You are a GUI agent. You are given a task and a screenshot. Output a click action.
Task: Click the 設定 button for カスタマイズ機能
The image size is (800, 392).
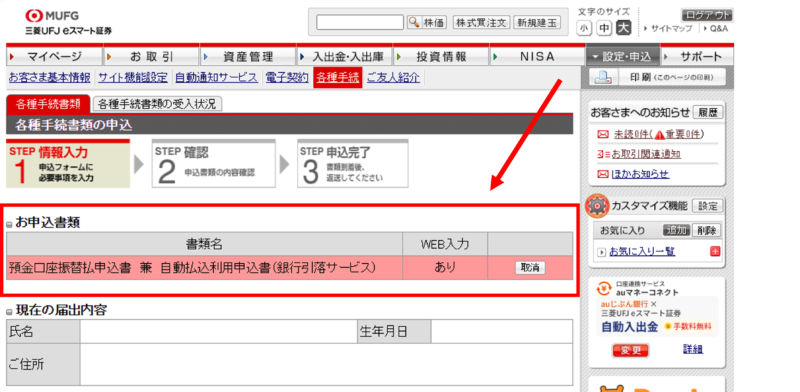(708, 206)
